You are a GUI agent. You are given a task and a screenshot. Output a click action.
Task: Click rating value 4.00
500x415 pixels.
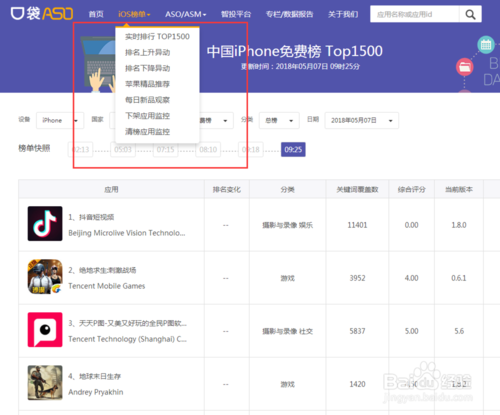411,278
